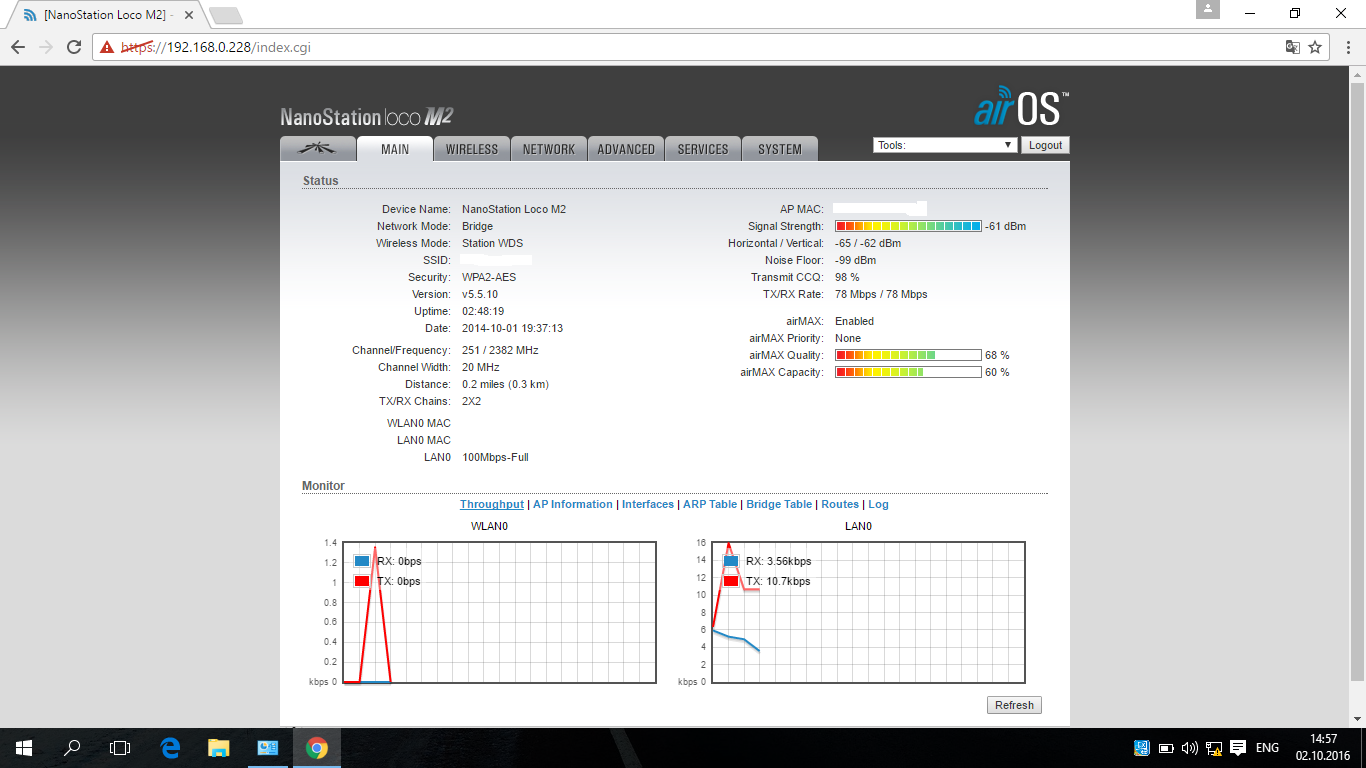Click the blue RX swatch in LAN0 graph

(731, 561)
